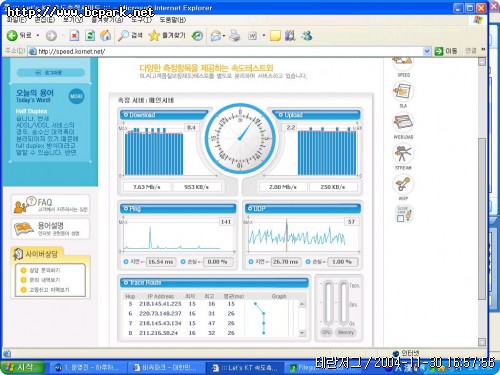500x375 pixels.
Task: Open the VOIP test icon
Action: point(403,184)
